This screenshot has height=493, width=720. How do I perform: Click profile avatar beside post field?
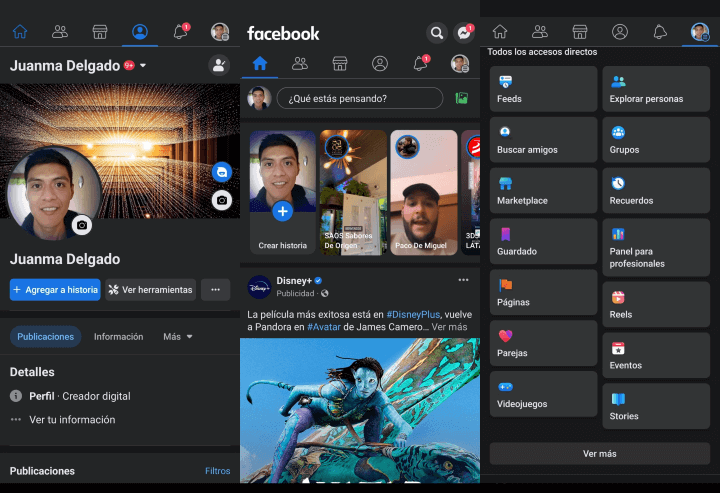click(259, 98)
